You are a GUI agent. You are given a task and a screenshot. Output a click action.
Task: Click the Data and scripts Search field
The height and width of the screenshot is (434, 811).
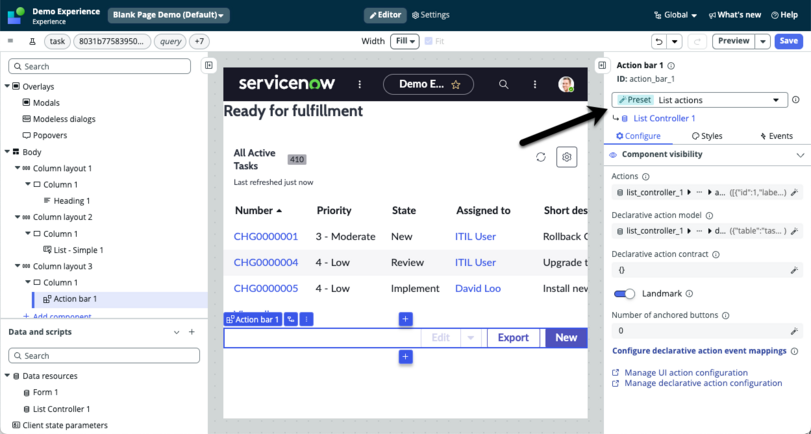(x=104, y=355)
